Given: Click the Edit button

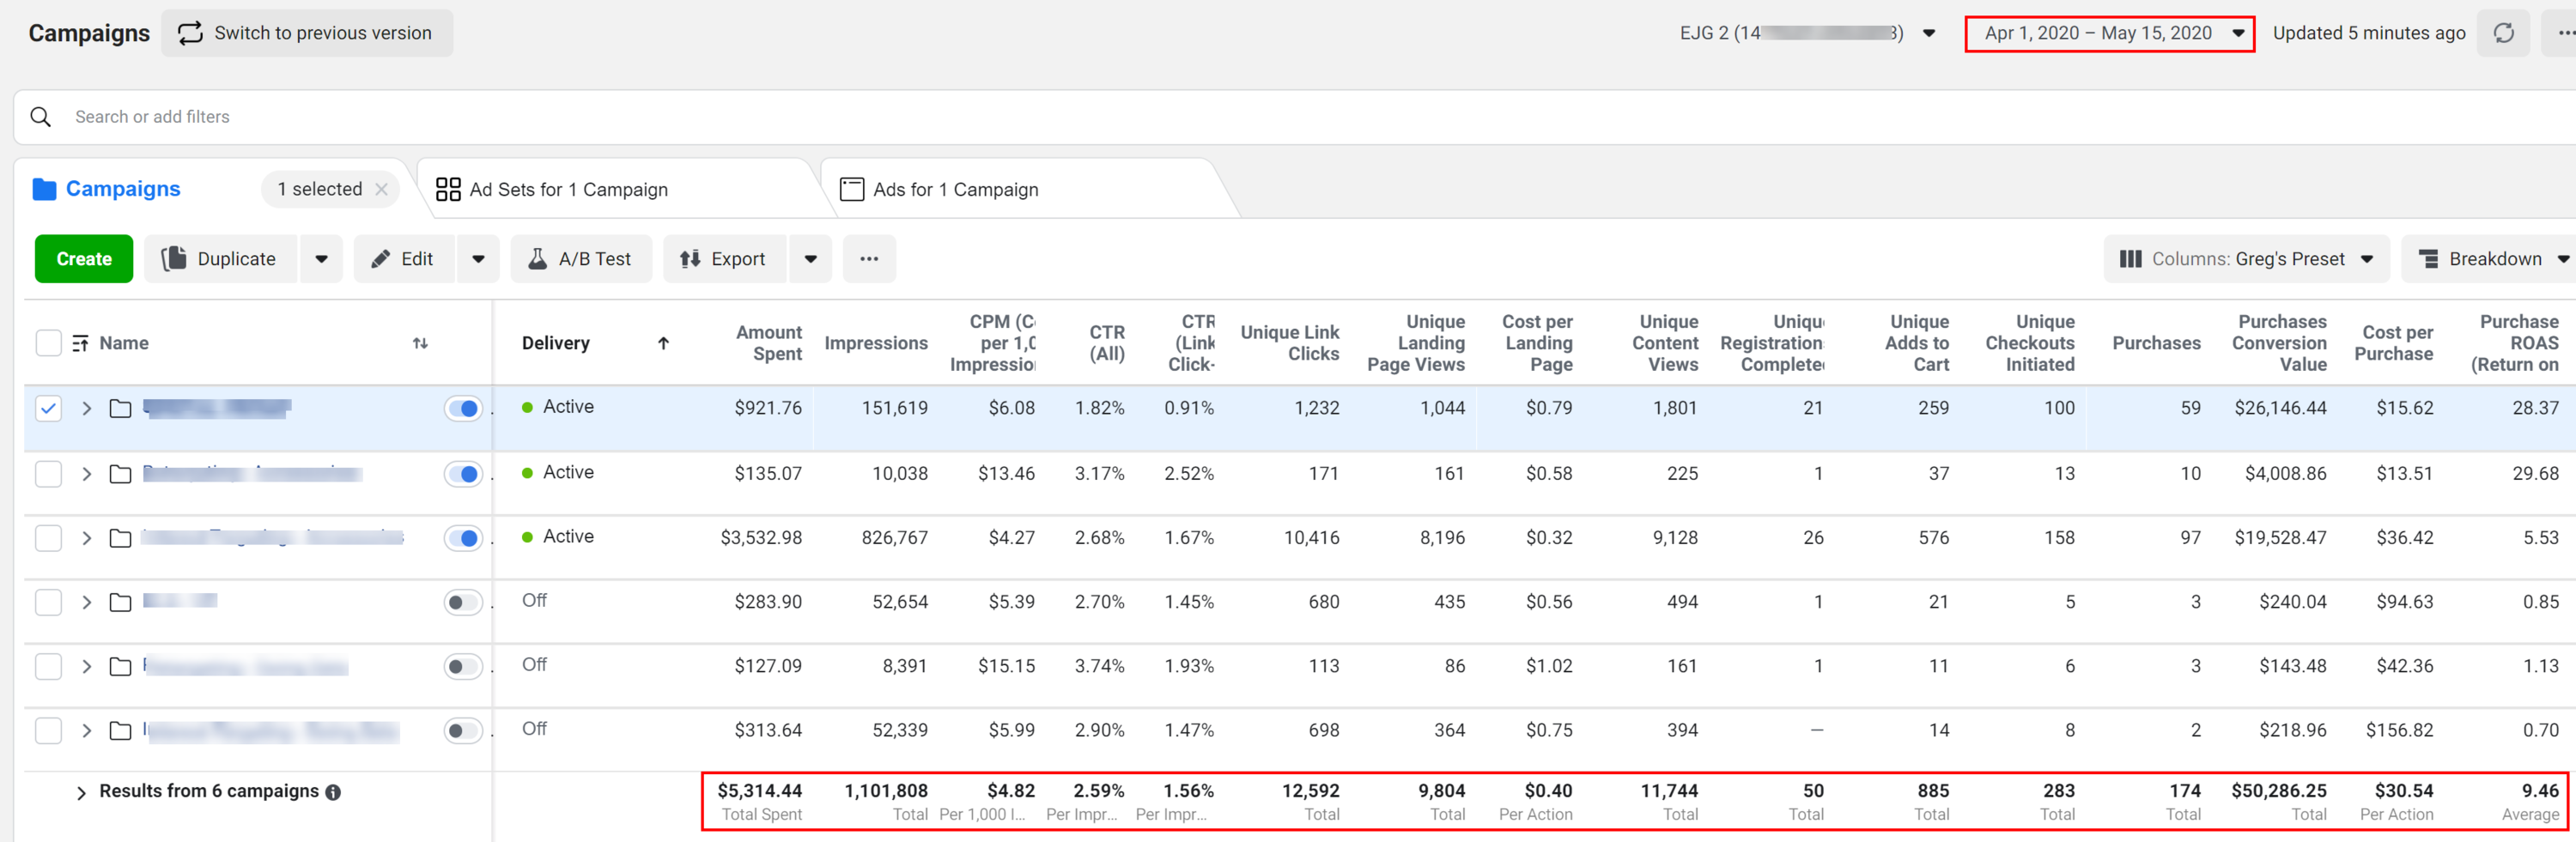Looking at the screenshot, I should [403, 259].
